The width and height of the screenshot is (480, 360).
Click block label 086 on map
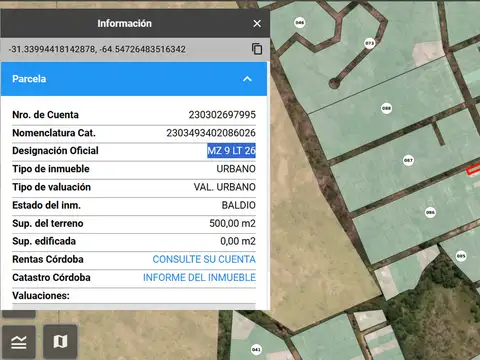[430, 212]
